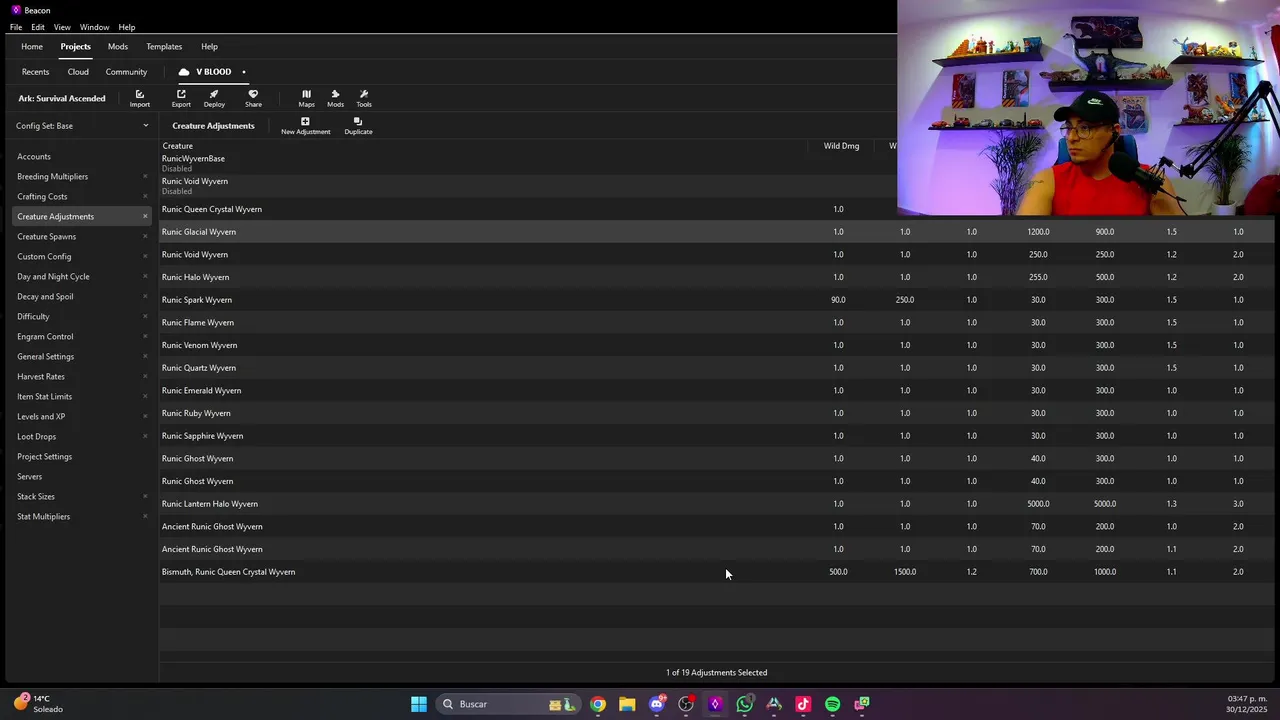The height and width of the screenshot is (720, 1280).
Task: Remove Breeding Multipliers with its x icon
Action: [x=145, y=177]
